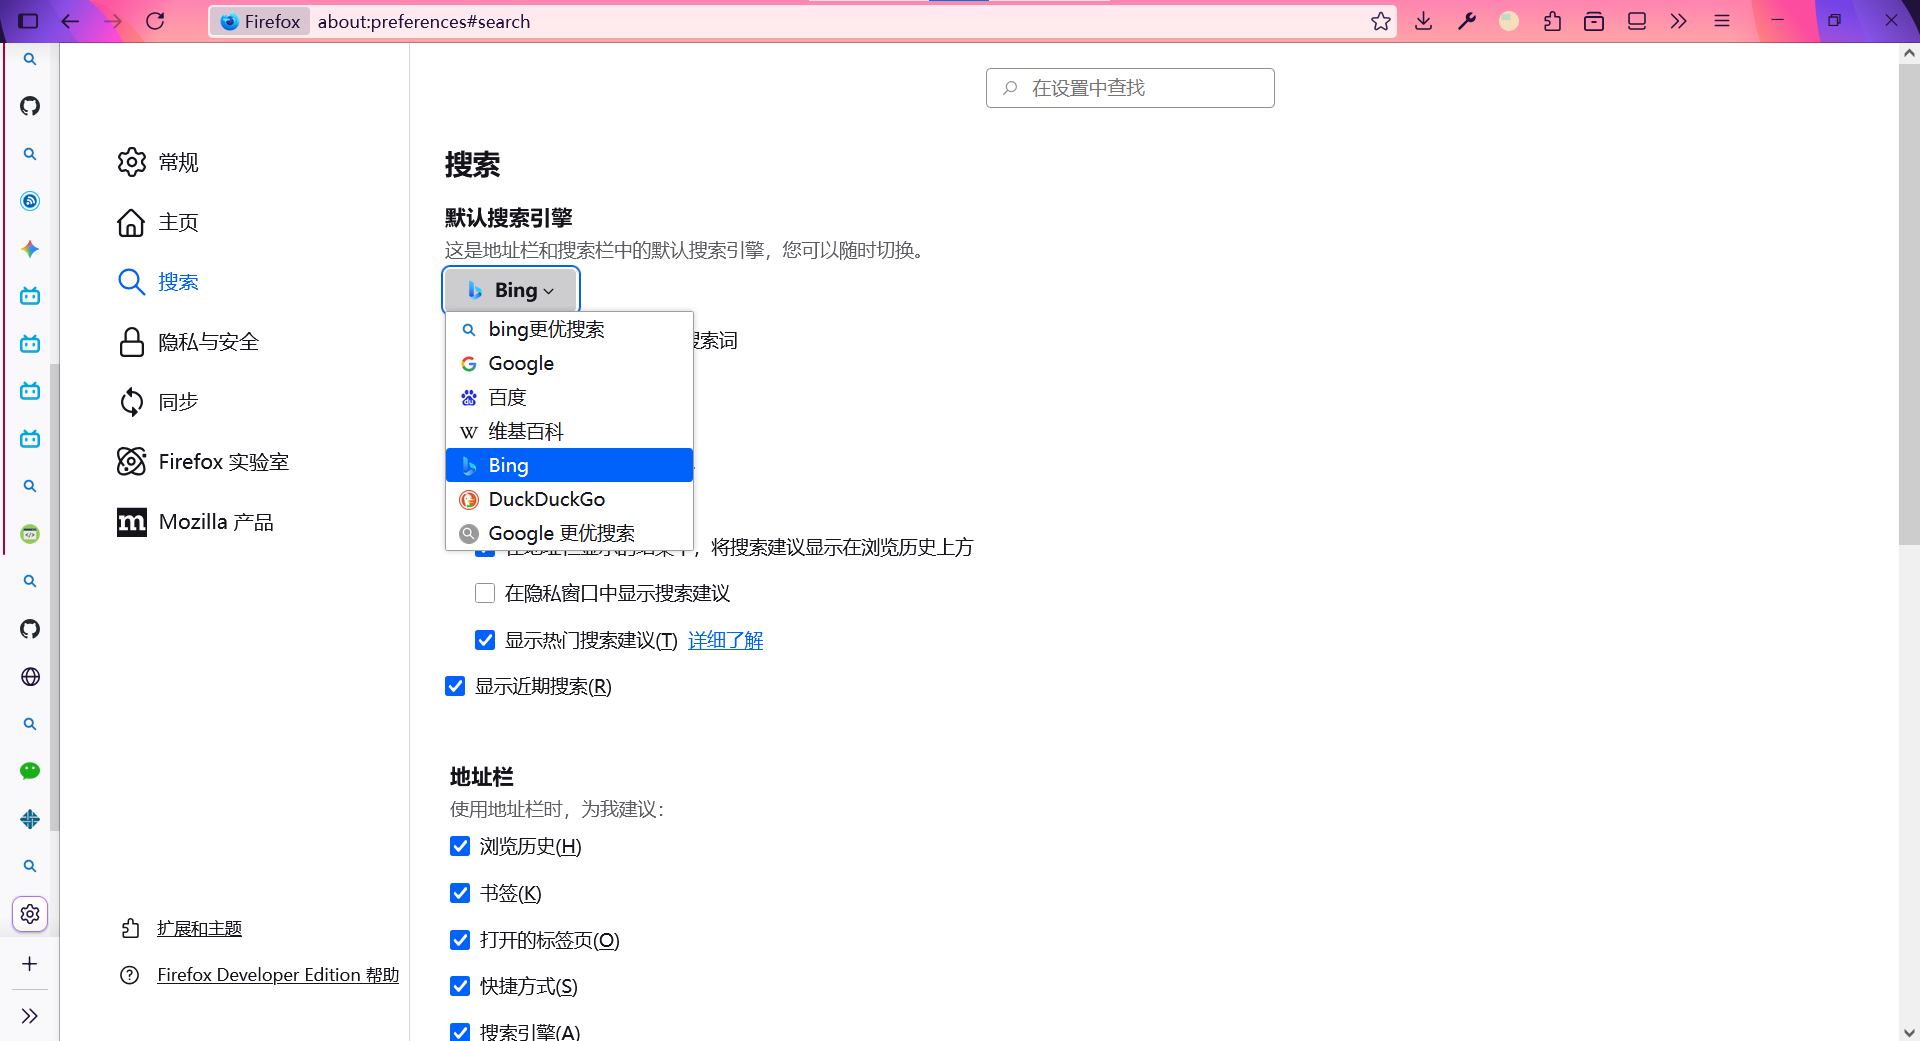Open the Firefox account profile avatar
This screenshot has height=1041, width=1920.
(x=1508, y=21)
